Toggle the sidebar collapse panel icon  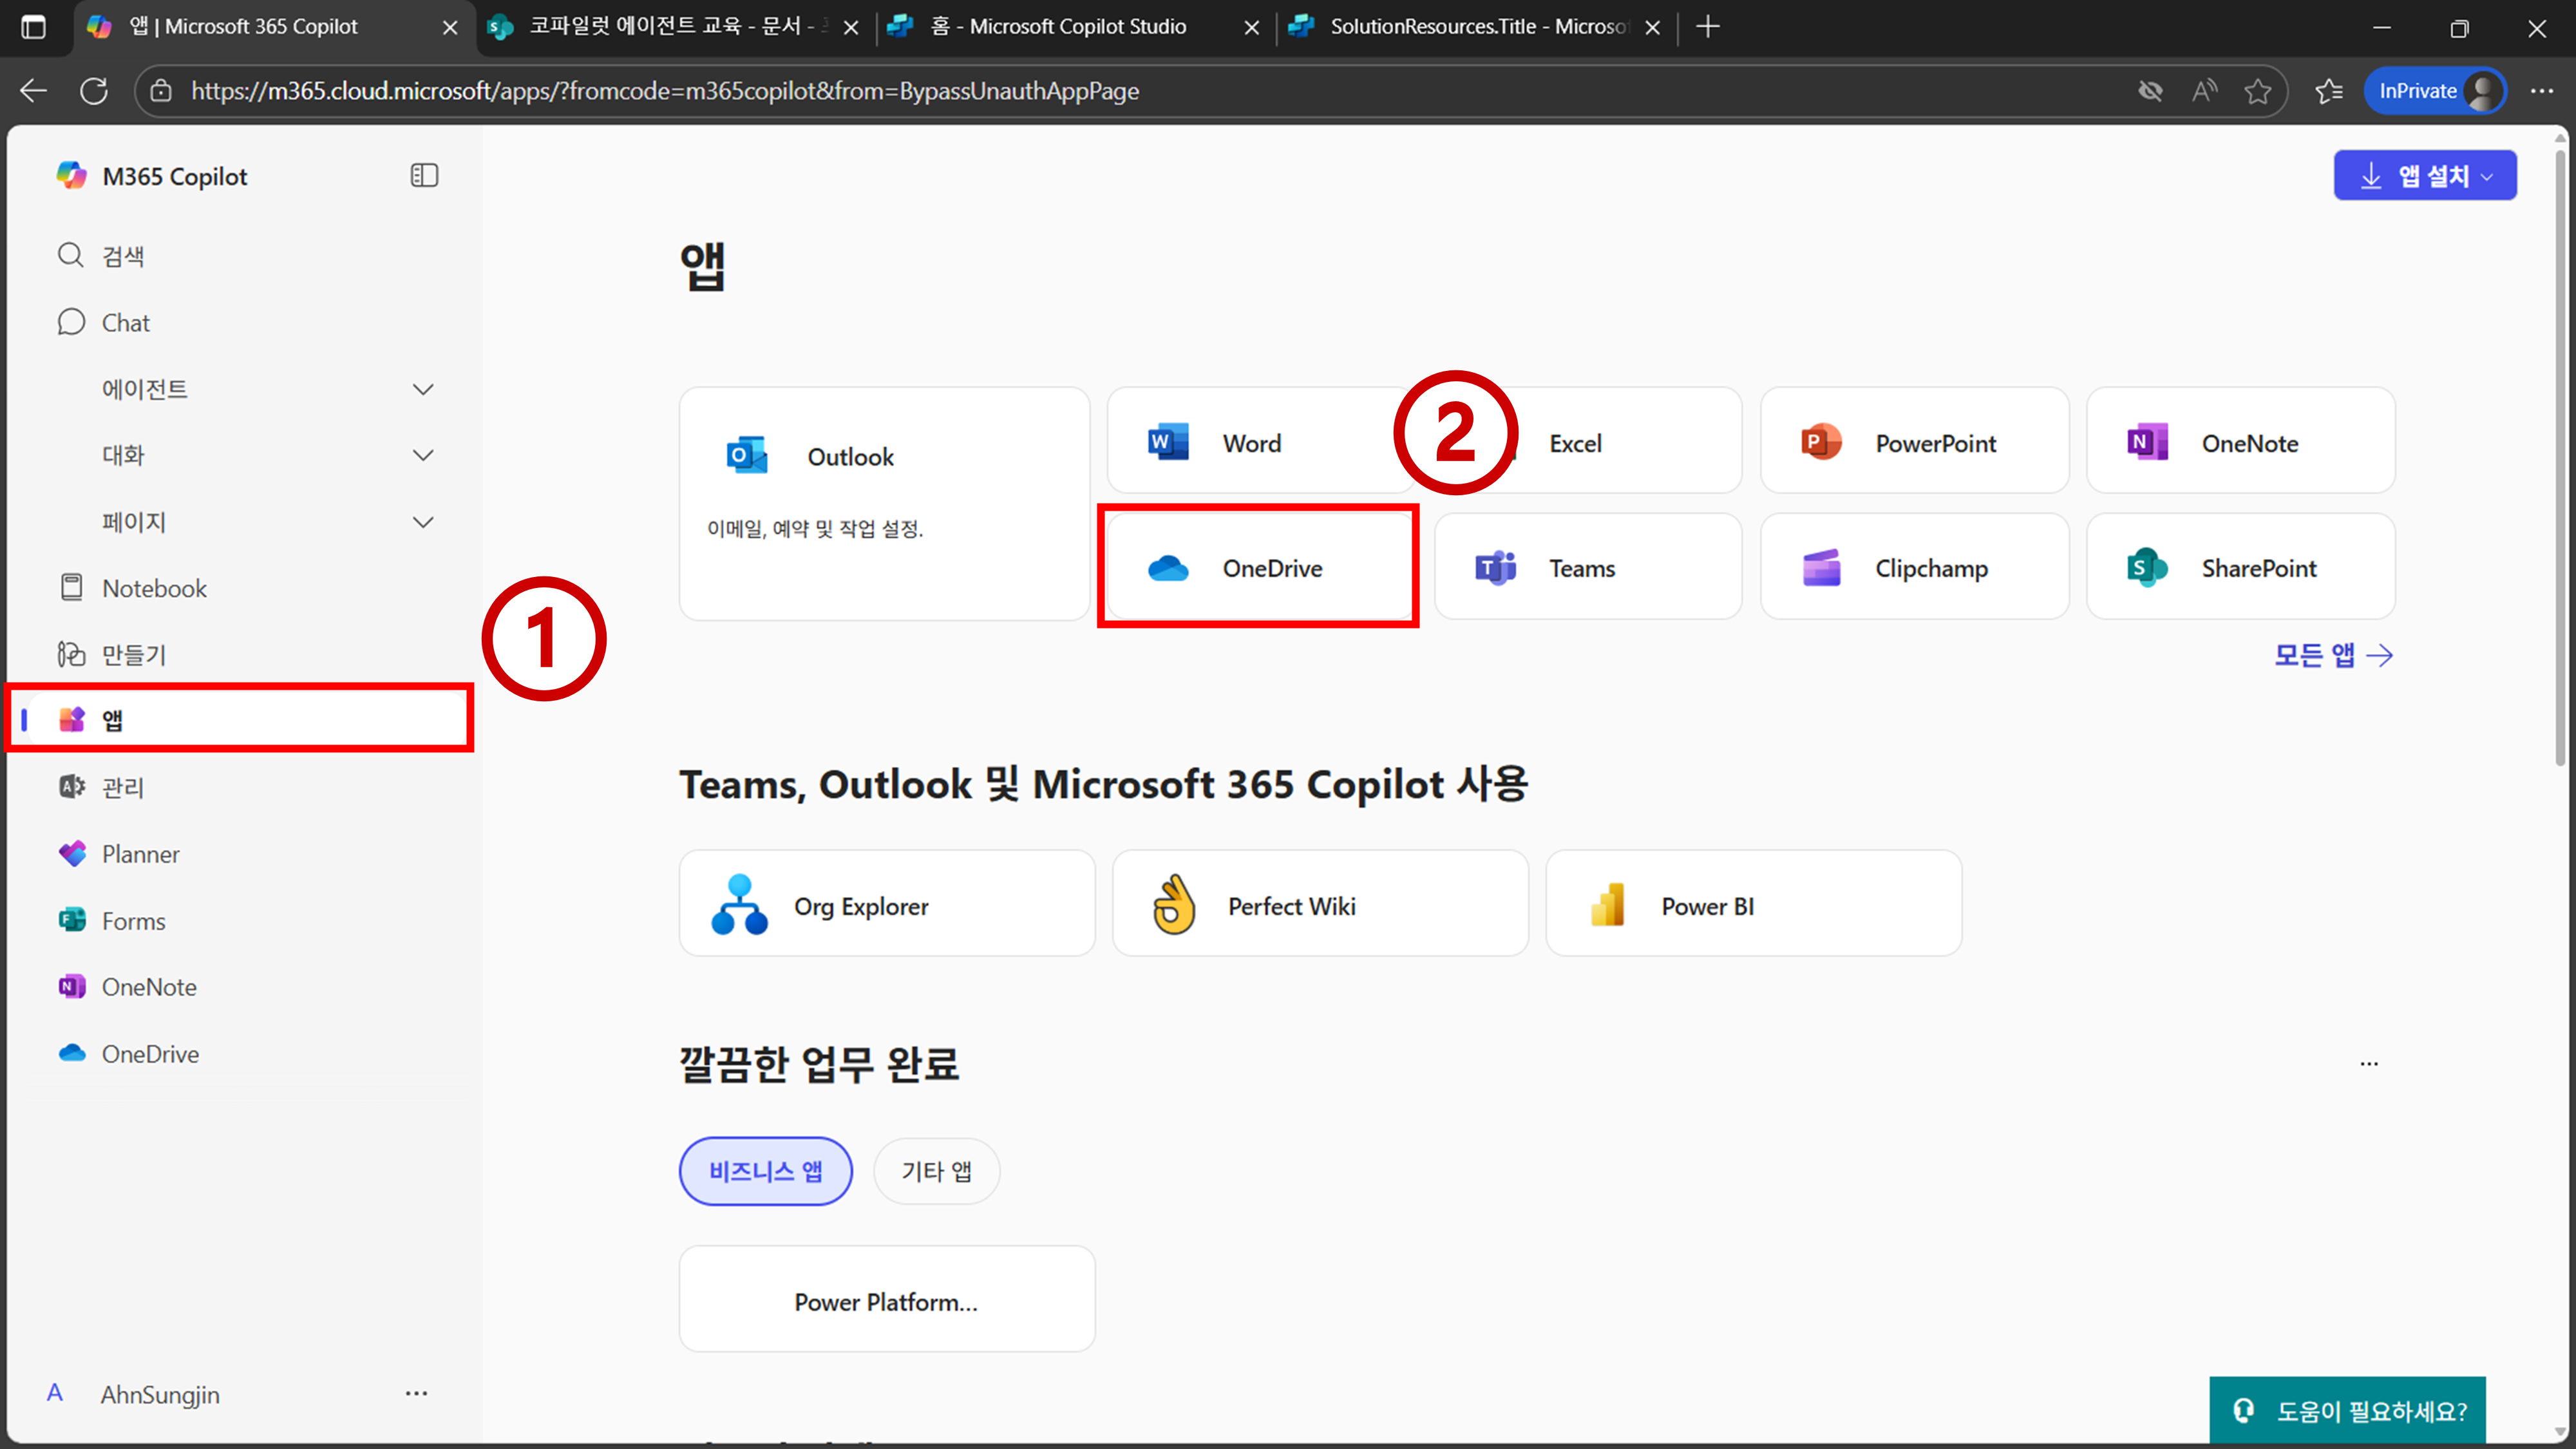pos(424,176)
